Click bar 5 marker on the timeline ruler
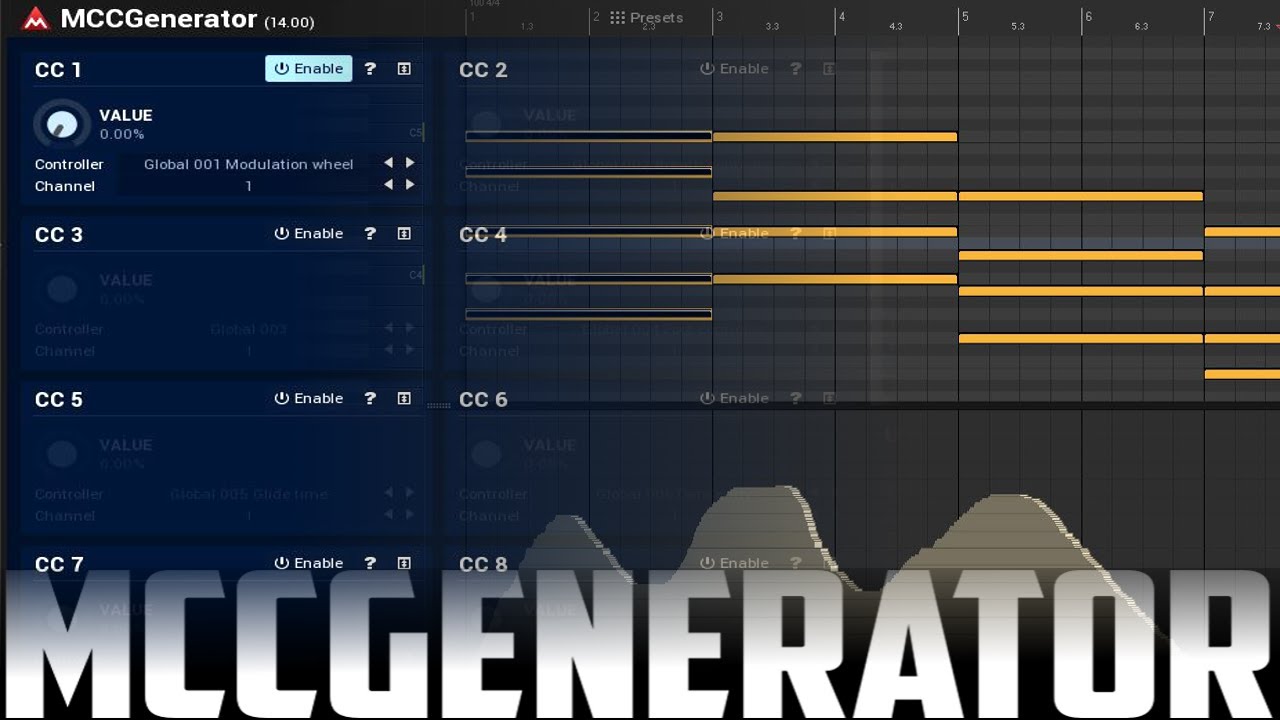The height and width of the screenshot is (720, 1280). [x=964, y=16]
